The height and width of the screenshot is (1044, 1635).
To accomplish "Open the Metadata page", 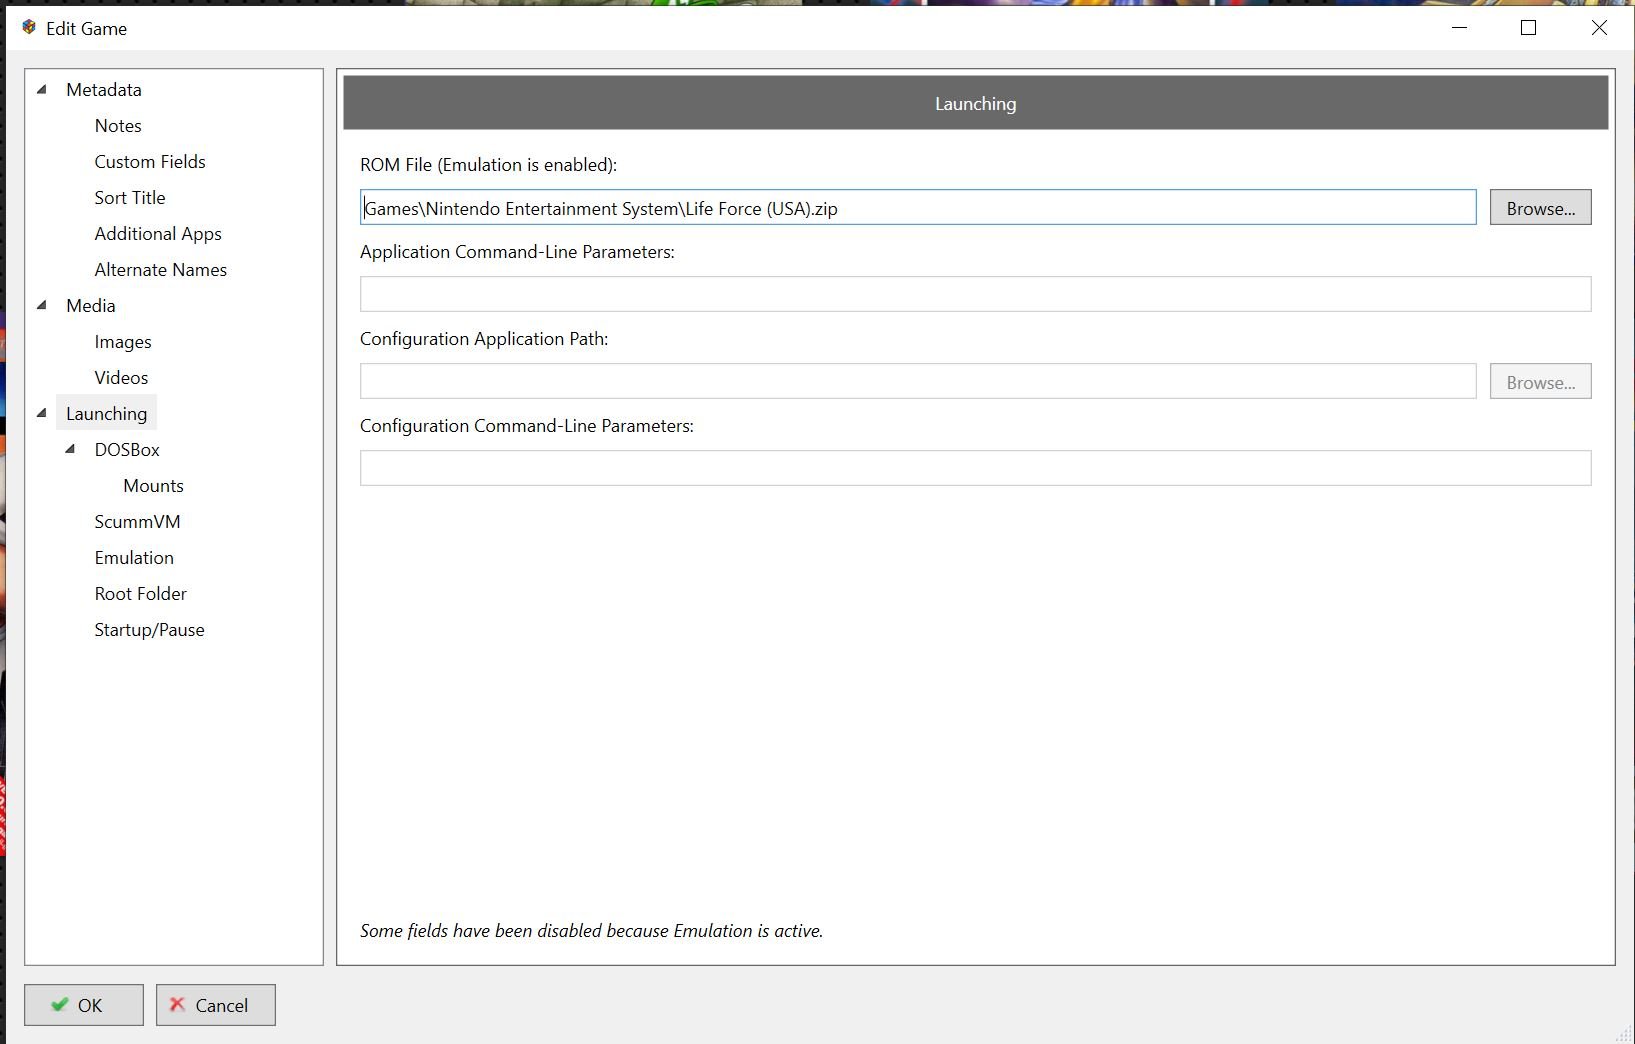I will pos(104,89).
